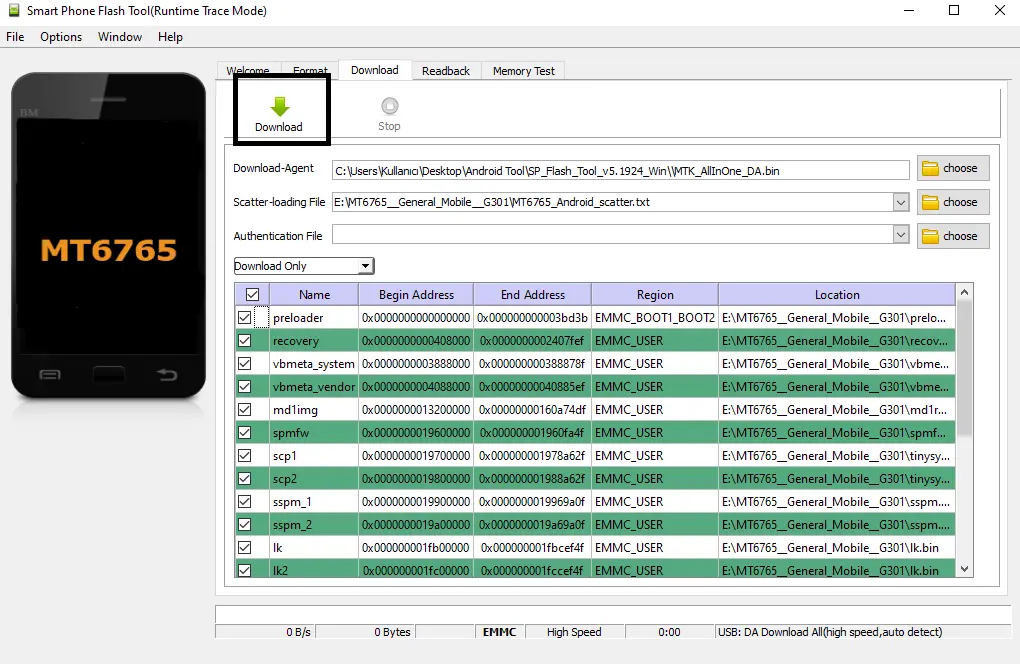This screenshot has height=664, width=1020.
Task: Open the File menu
Action: pyautogui.click(x=15, y=37)
